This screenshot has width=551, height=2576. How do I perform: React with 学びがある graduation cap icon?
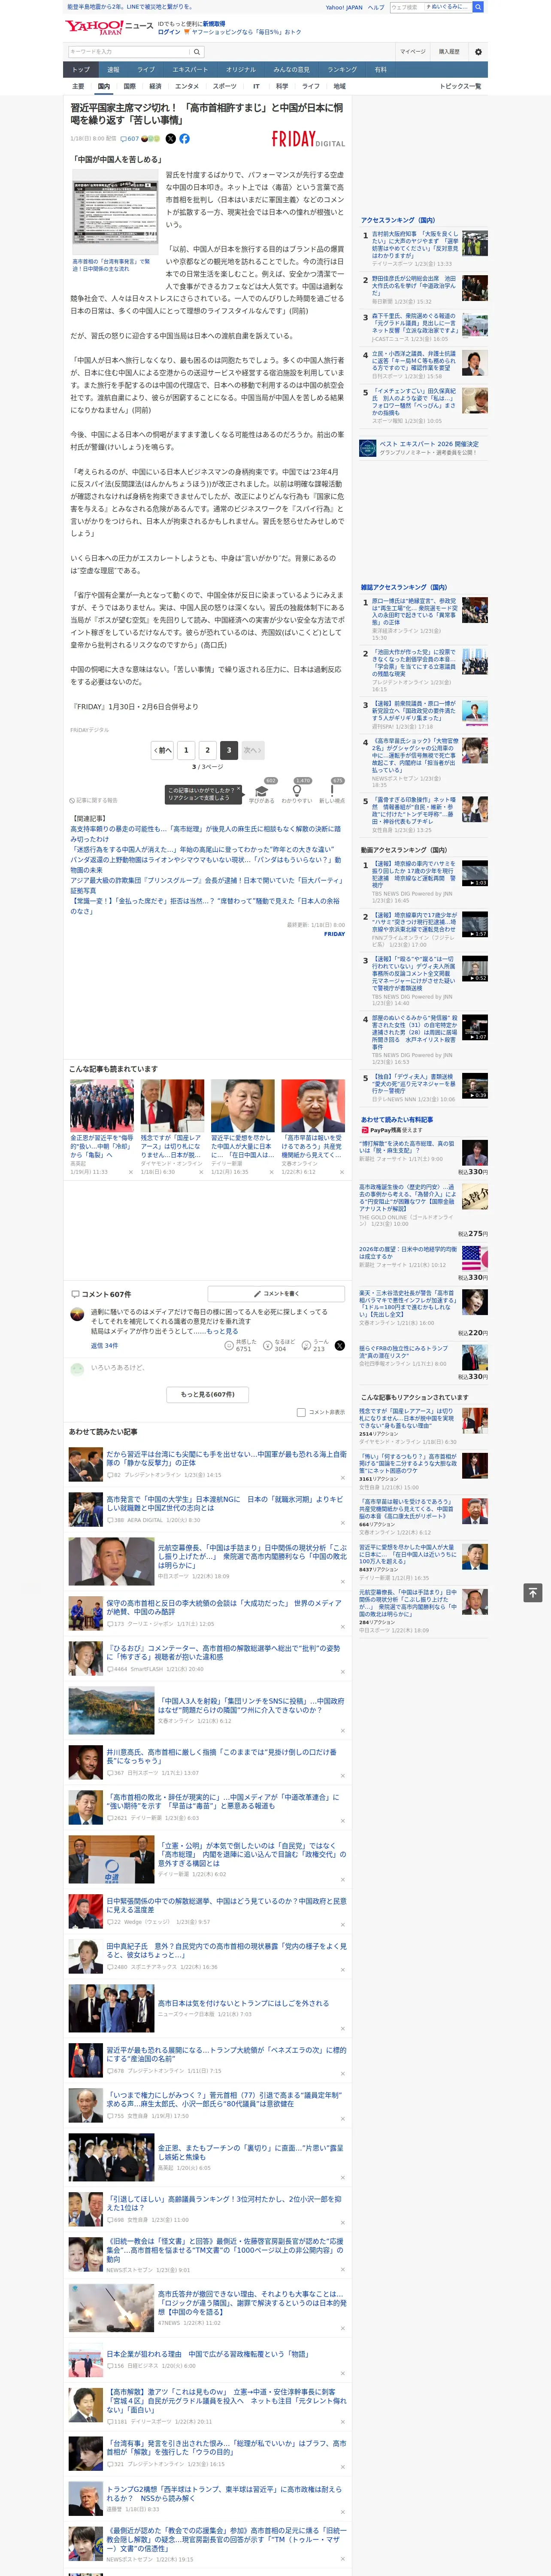pyautogui.click(x=262, y=791)
